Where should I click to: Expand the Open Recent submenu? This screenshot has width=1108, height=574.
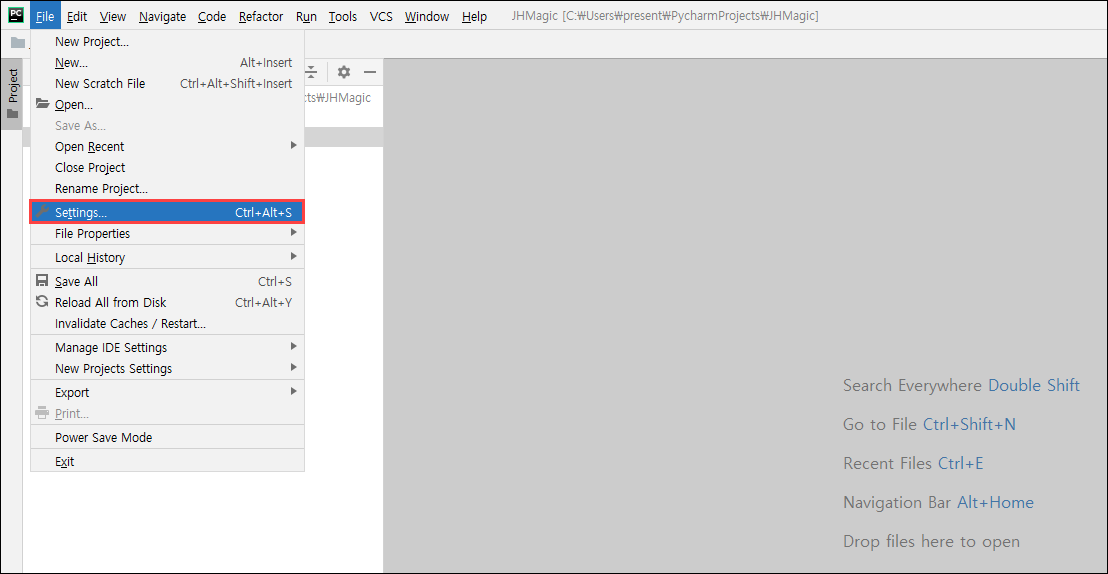pos(167,146)
